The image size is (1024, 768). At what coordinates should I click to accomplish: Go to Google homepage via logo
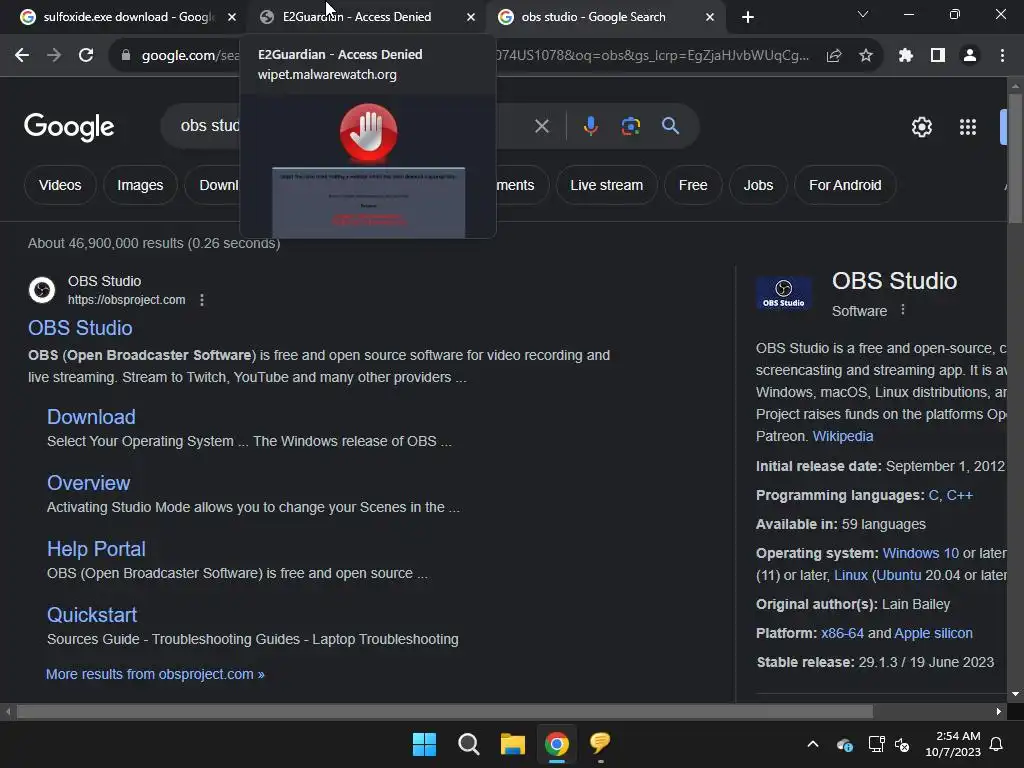69,127
